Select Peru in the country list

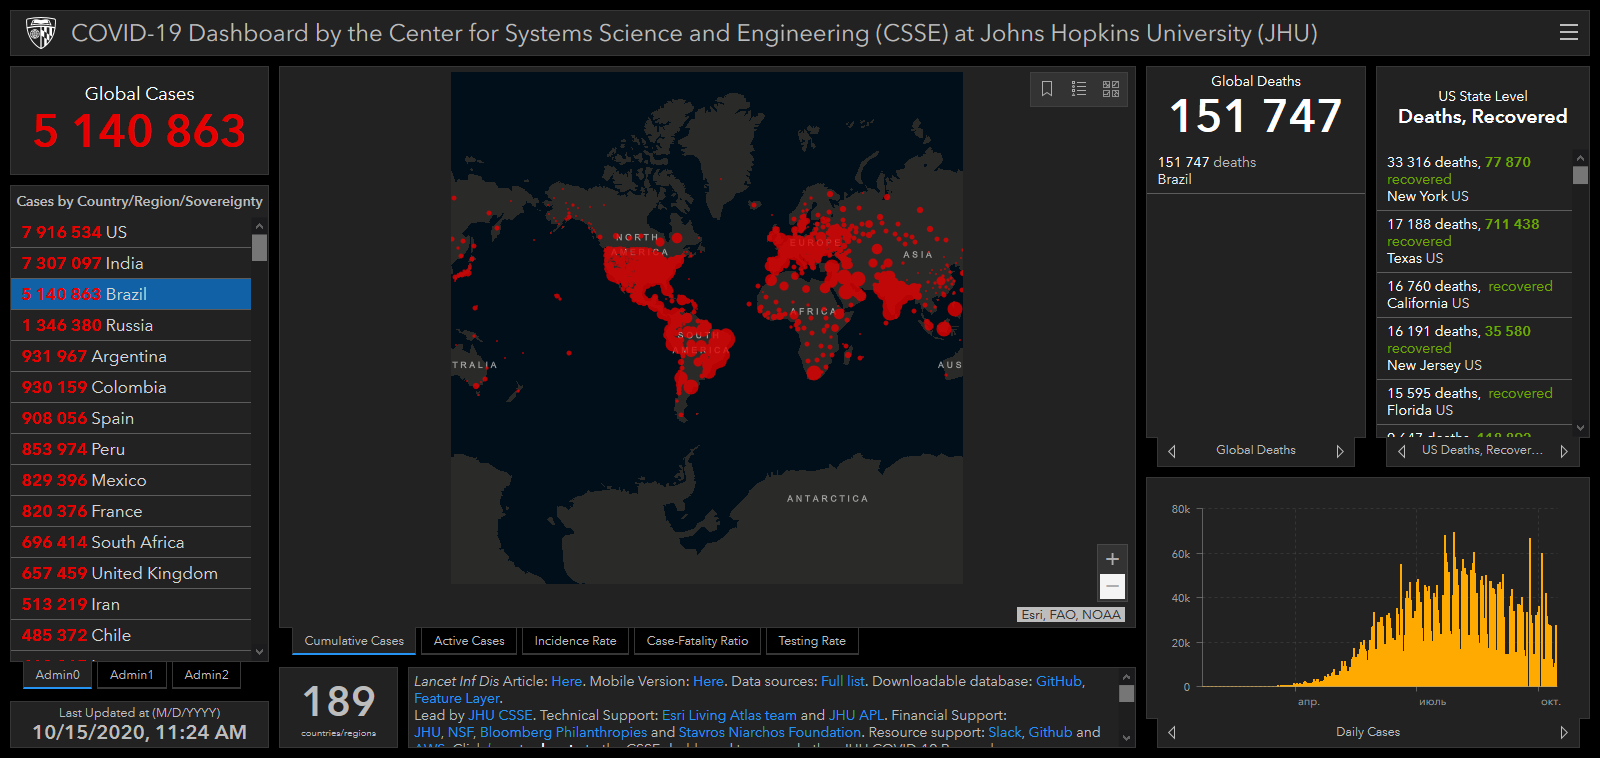point(131,449)
